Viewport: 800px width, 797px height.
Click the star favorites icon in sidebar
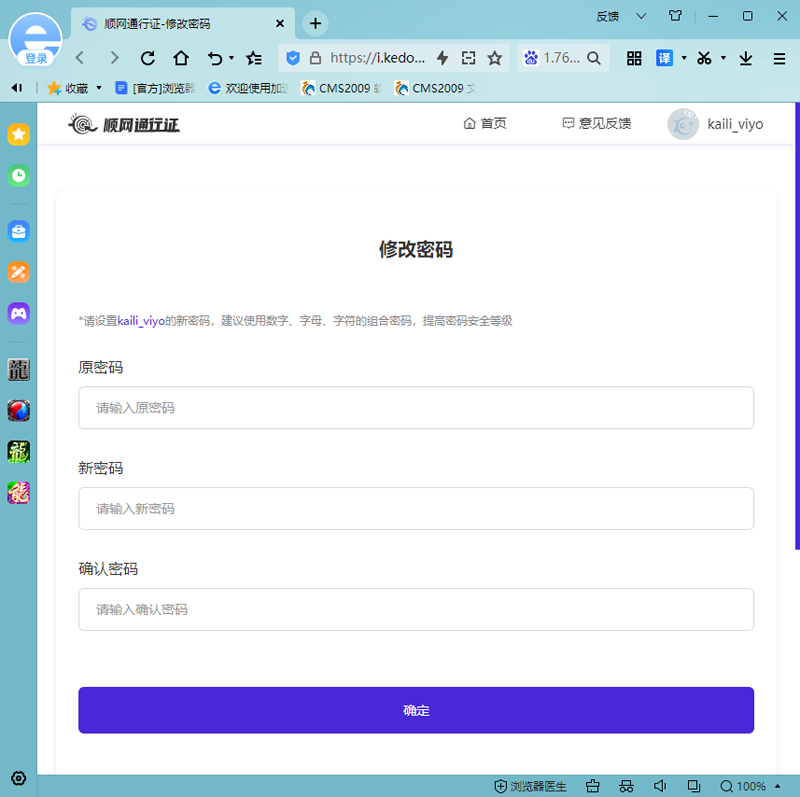(18, 135)
